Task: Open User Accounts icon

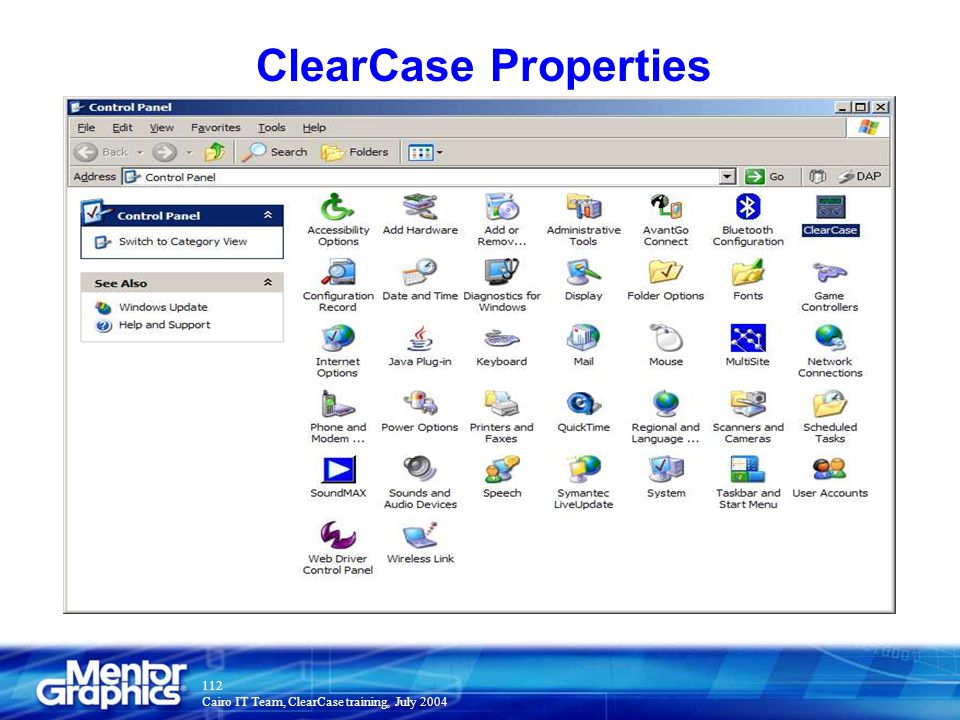Action: pos(830,470)
